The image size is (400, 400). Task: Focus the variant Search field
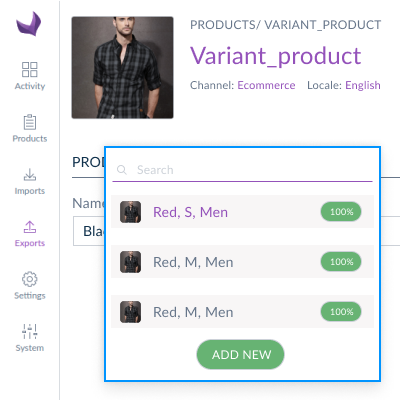[242, 170]
